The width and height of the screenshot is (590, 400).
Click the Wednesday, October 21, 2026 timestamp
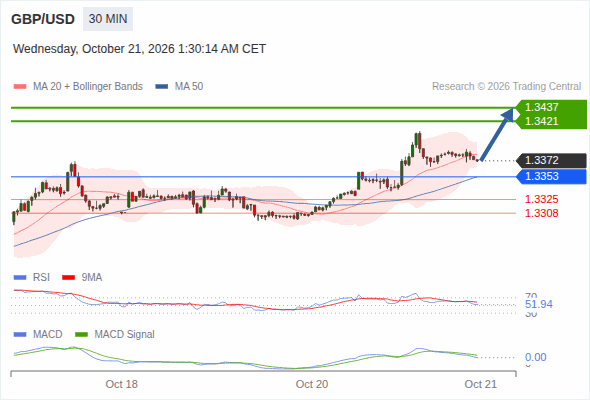pos(139,49)
